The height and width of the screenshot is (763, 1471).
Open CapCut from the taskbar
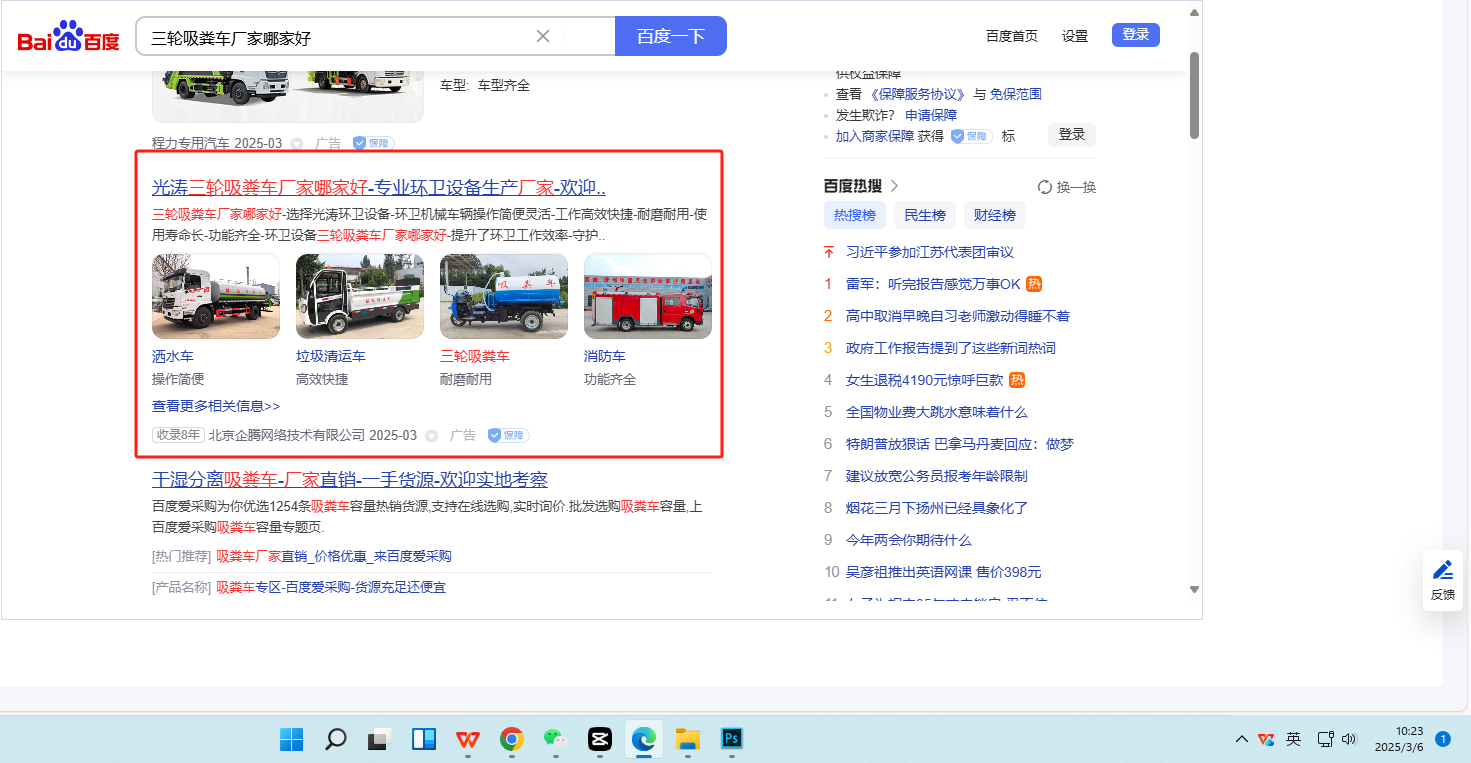point(600,739)
